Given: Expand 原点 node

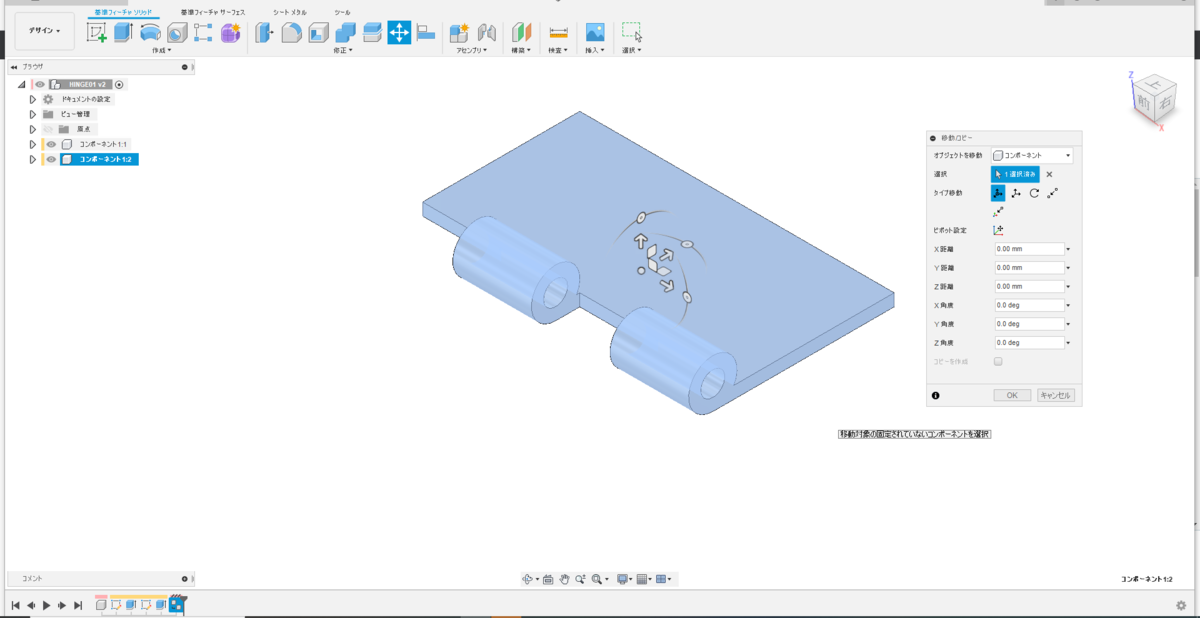Looking at the screenshot, I should pyautogui.click(x=33, y=129).
